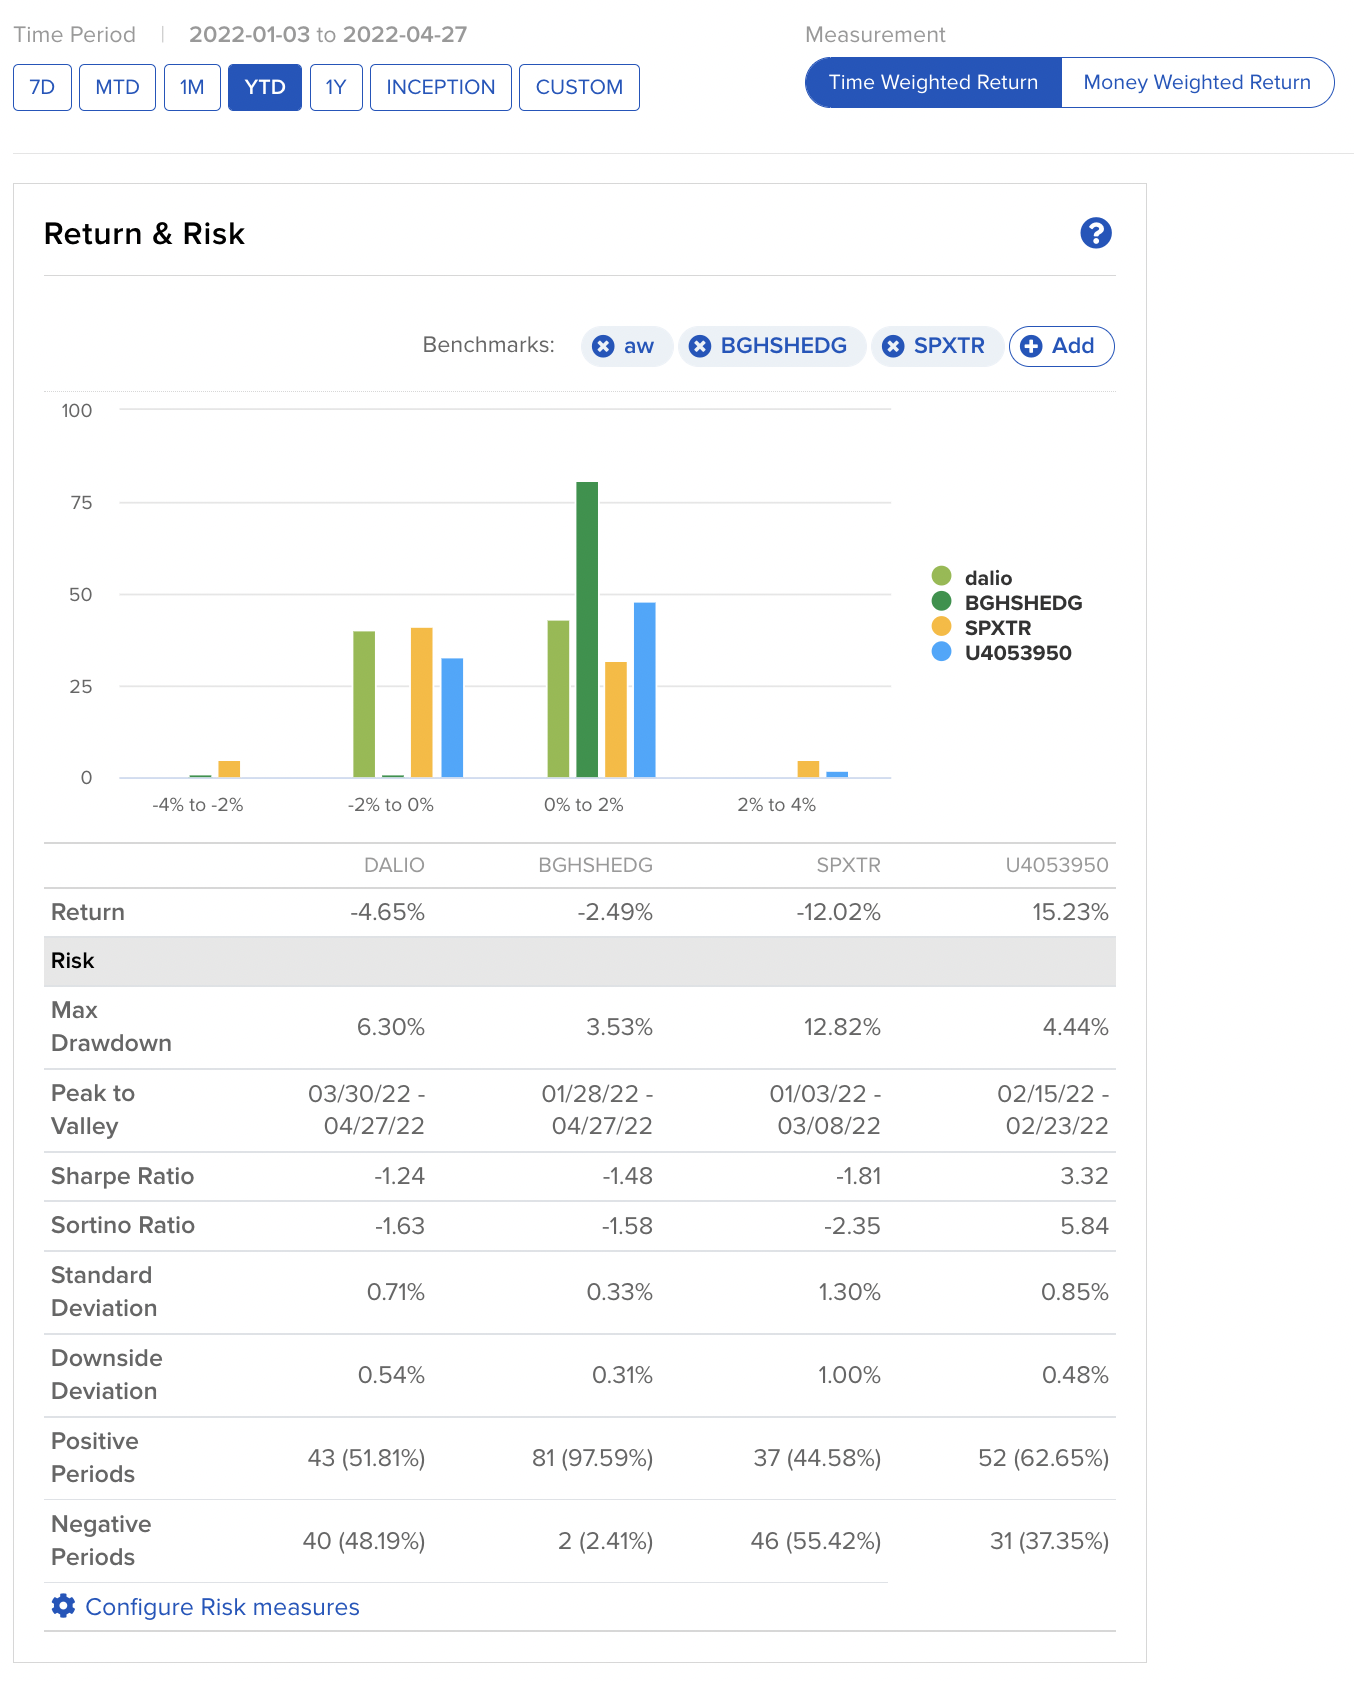This screenshot has width=1354, height=1682.
Task: Hide the SPXTR series via legend
Action: click(997, 628)
